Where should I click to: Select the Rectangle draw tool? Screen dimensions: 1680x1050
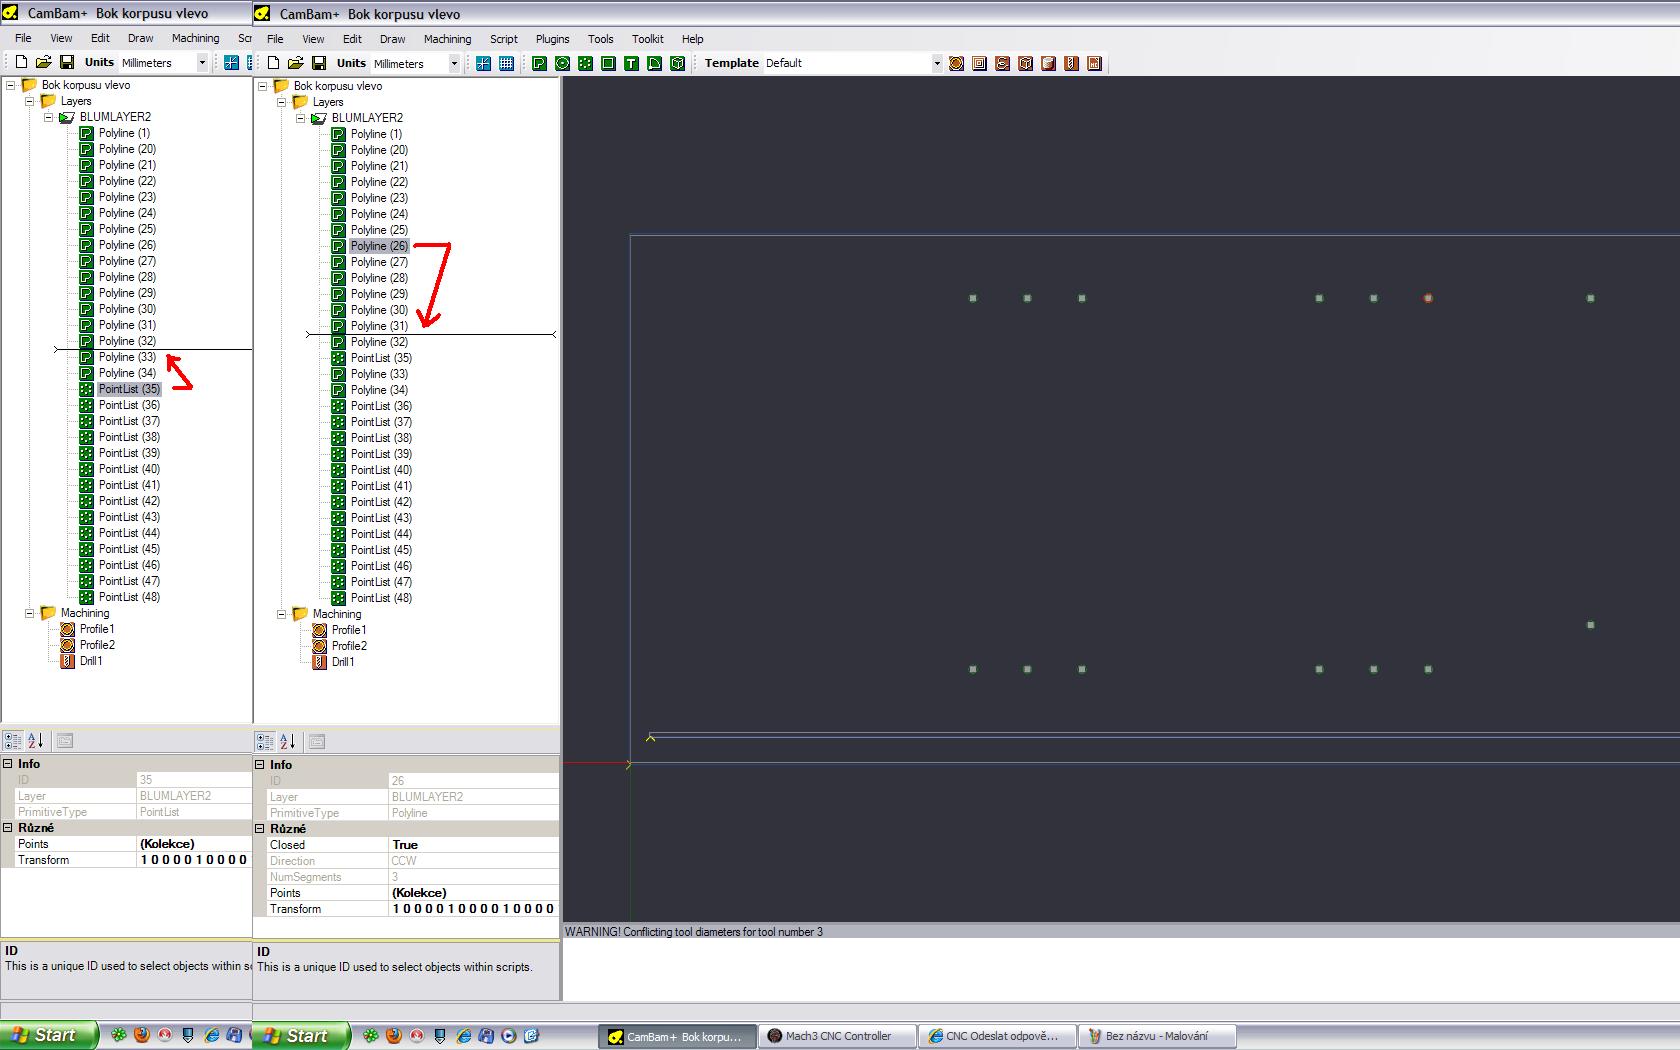point(608,63)
